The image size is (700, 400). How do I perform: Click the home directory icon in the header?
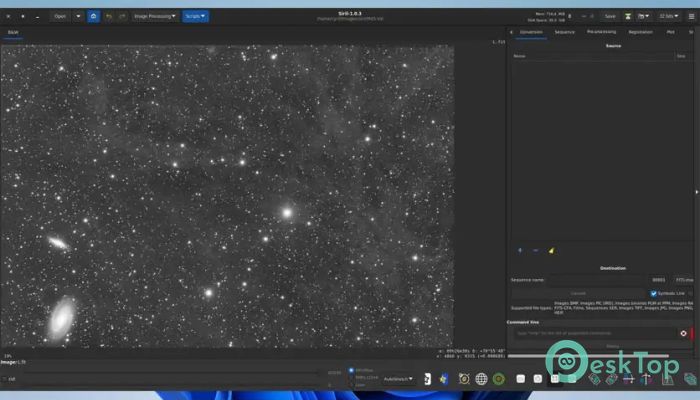coord(93,17)
